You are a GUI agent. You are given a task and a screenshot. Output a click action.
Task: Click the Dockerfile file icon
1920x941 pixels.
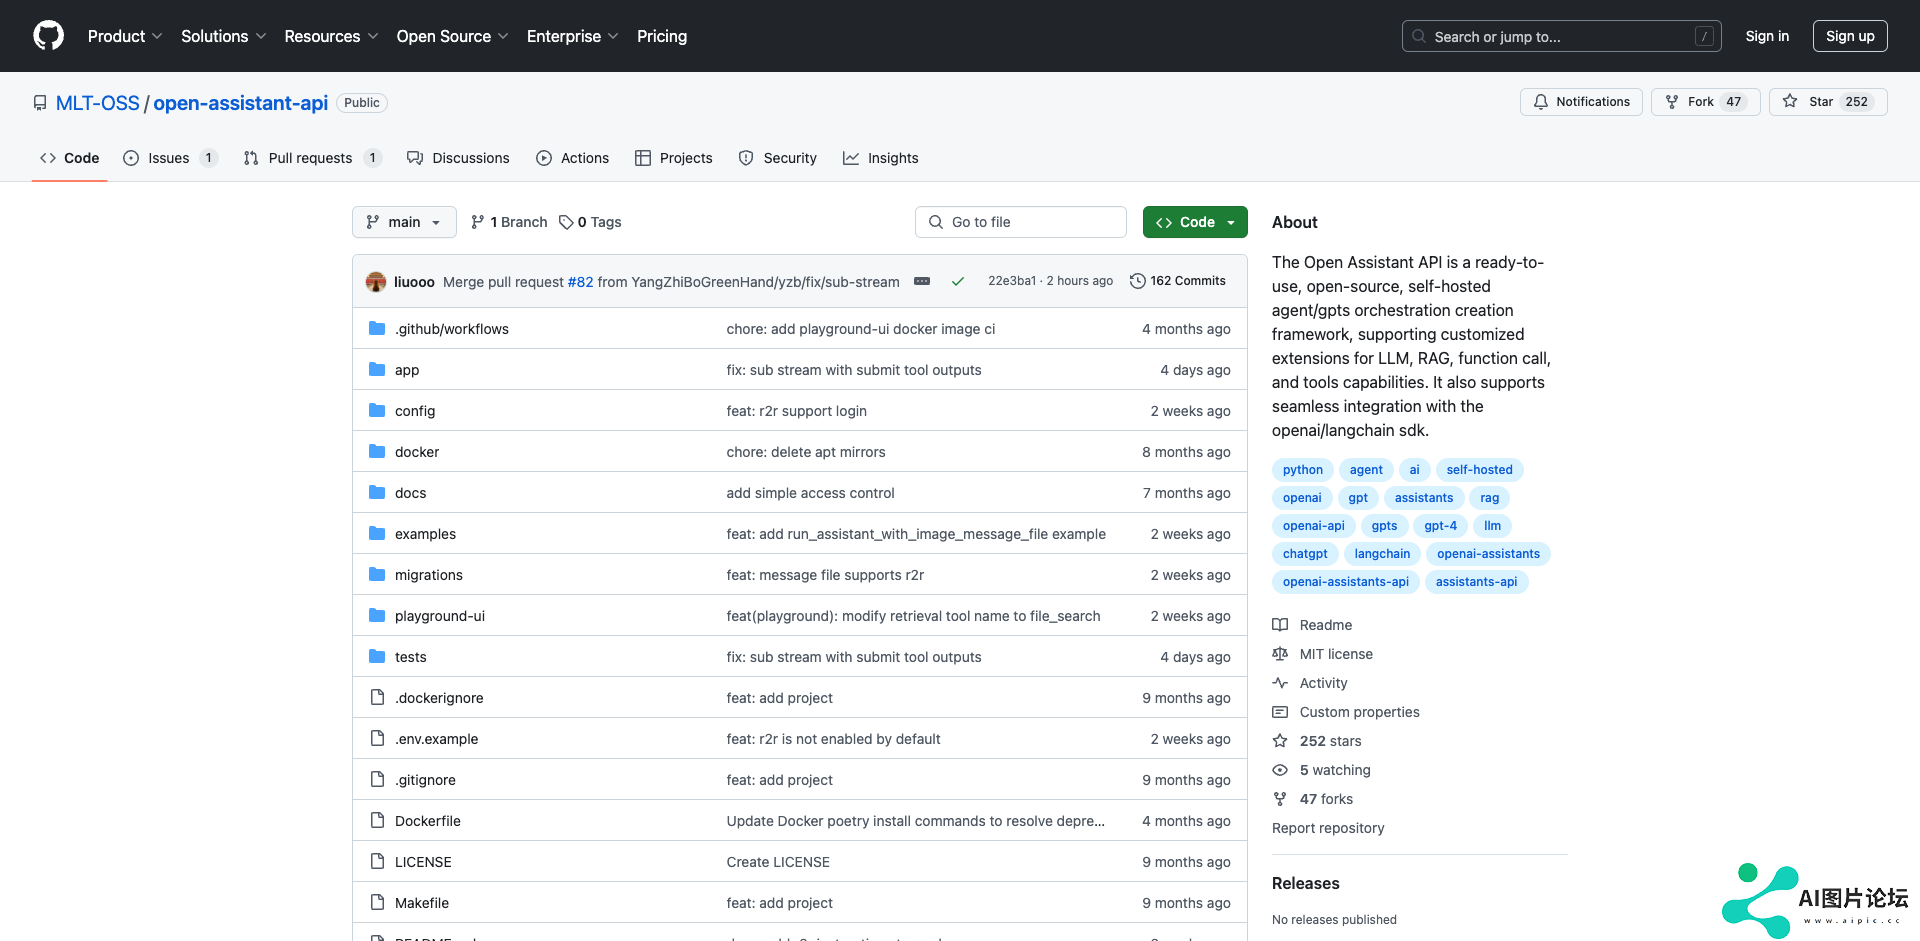[x=377, y=821]
